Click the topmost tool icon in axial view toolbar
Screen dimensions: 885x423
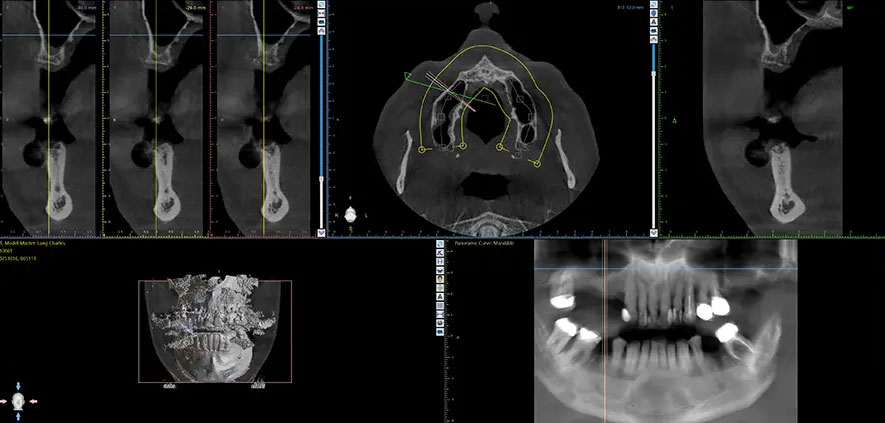coord(654,5)
